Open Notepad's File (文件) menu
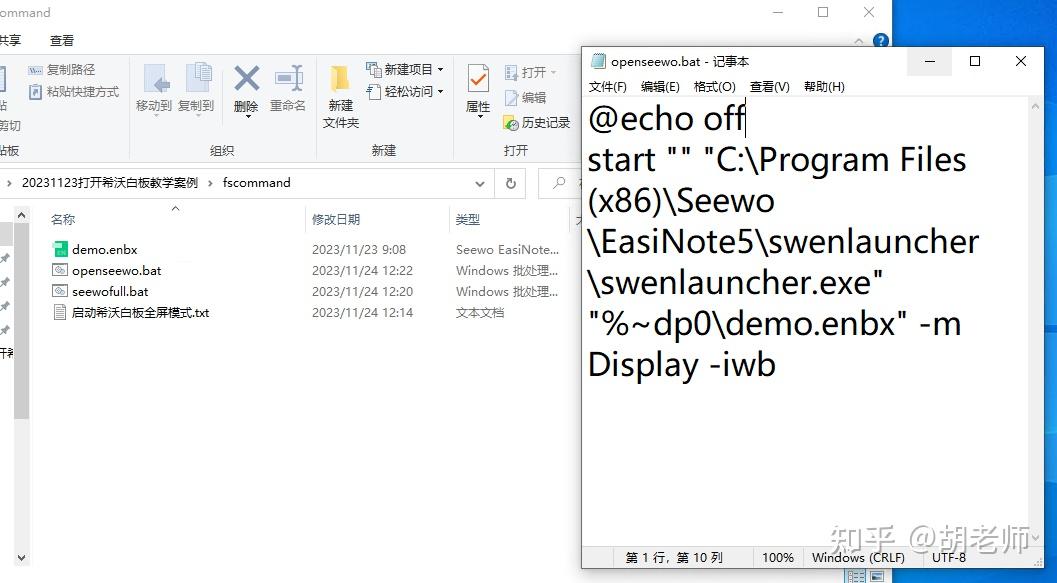 click(x=607, y=86)
